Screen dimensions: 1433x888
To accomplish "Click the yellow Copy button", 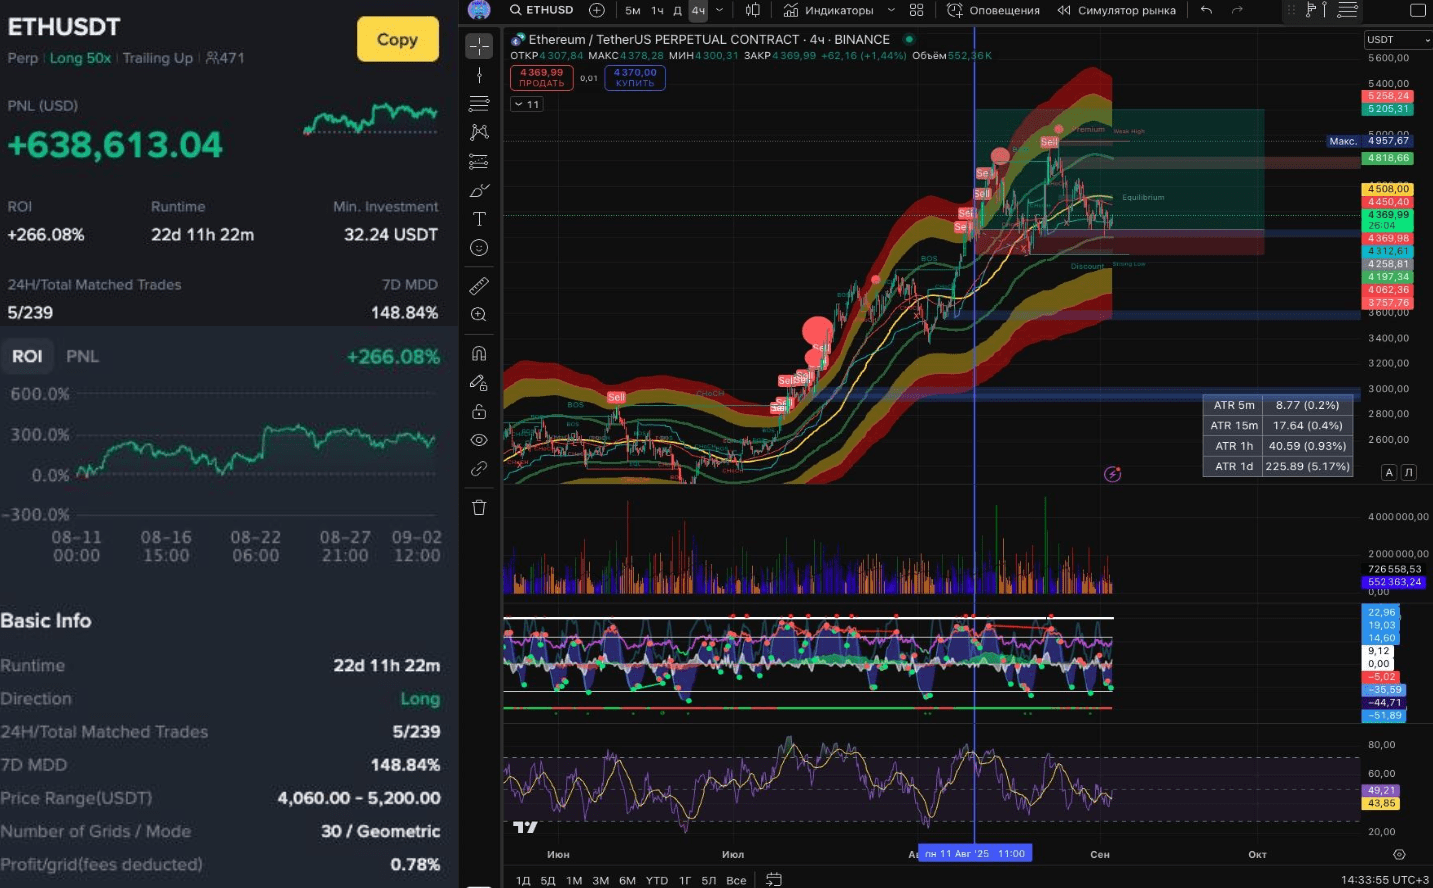I will click(397, 39).
